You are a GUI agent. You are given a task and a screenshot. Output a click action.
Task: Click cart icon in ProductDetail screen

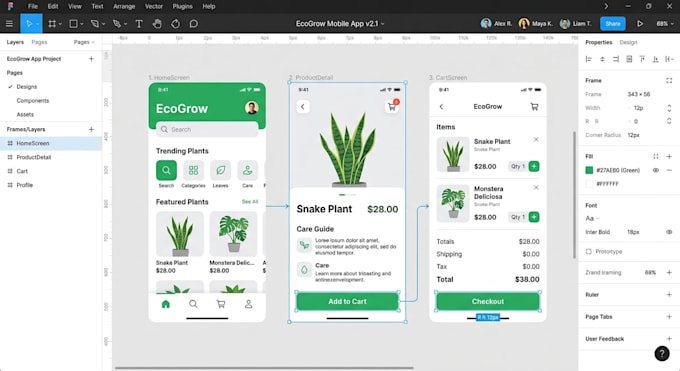coord(392,106)
